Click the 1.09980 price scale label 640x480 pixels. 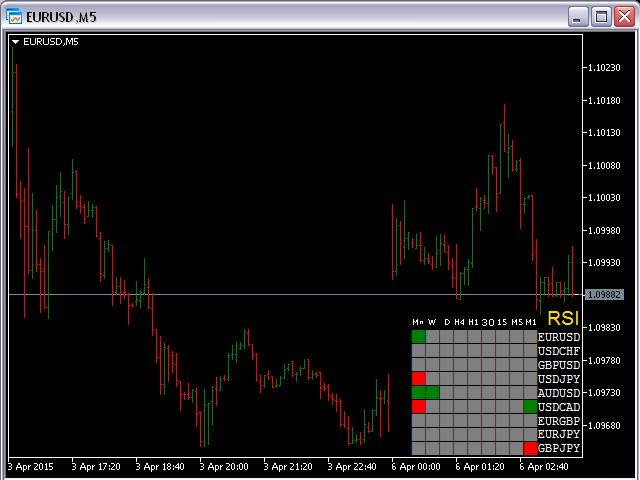(604, 231)
